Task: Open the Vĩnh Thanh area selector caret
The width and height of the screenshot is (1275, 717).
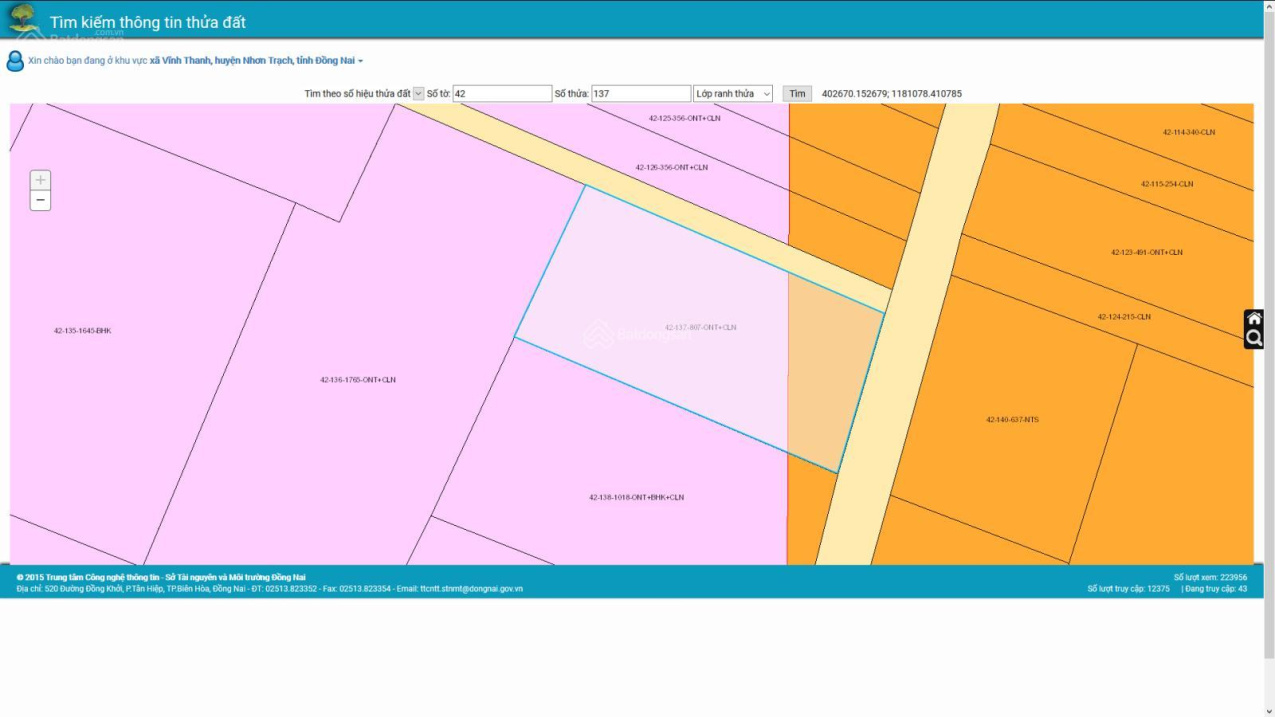Action: pos(360,61)
